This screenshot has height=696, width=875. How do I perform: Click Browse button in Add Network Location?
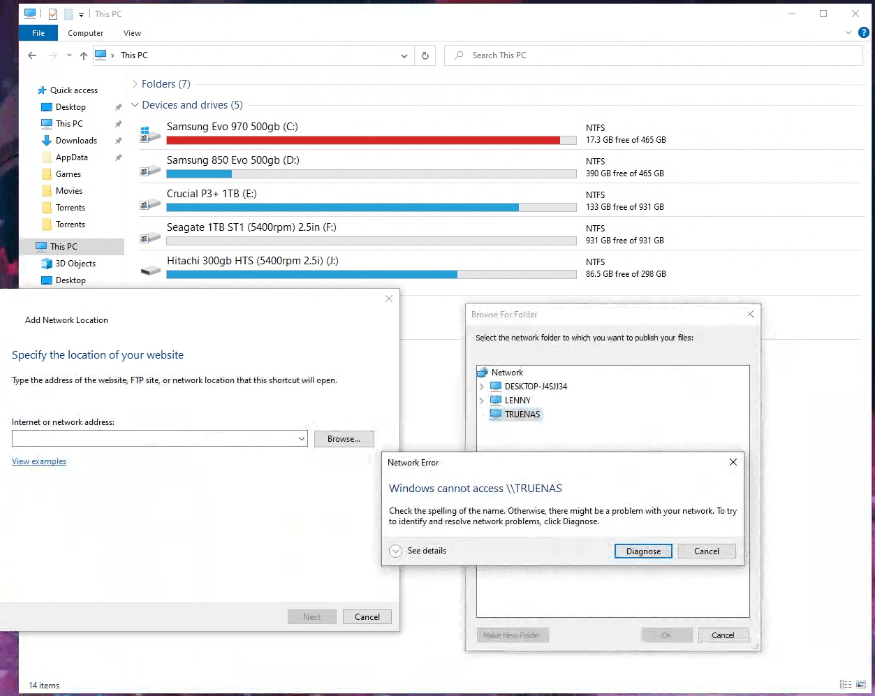343,439
